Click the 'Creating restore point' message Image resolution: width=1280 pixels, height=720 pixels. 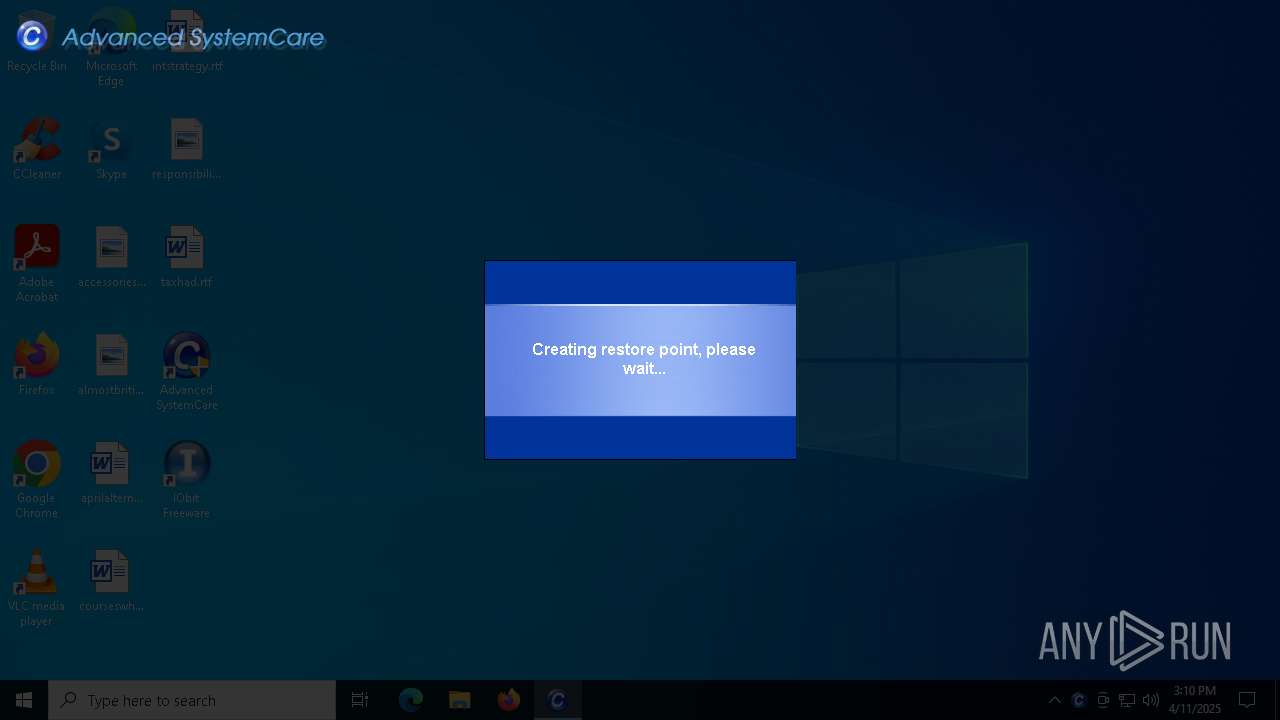click(644, 359)
